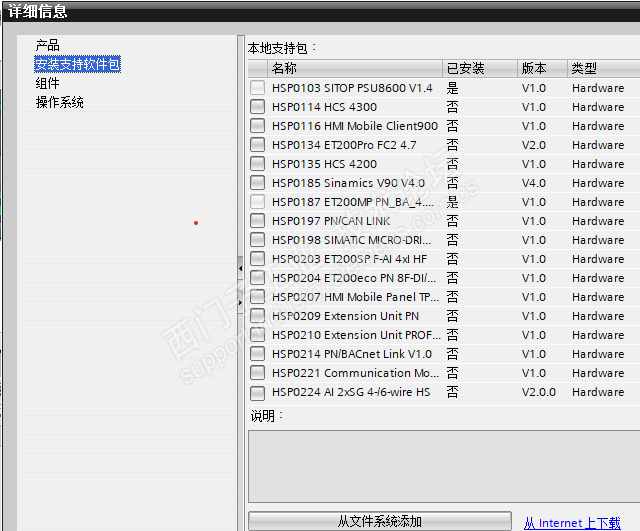Select 产品 in the left navigation

(47, 45)
